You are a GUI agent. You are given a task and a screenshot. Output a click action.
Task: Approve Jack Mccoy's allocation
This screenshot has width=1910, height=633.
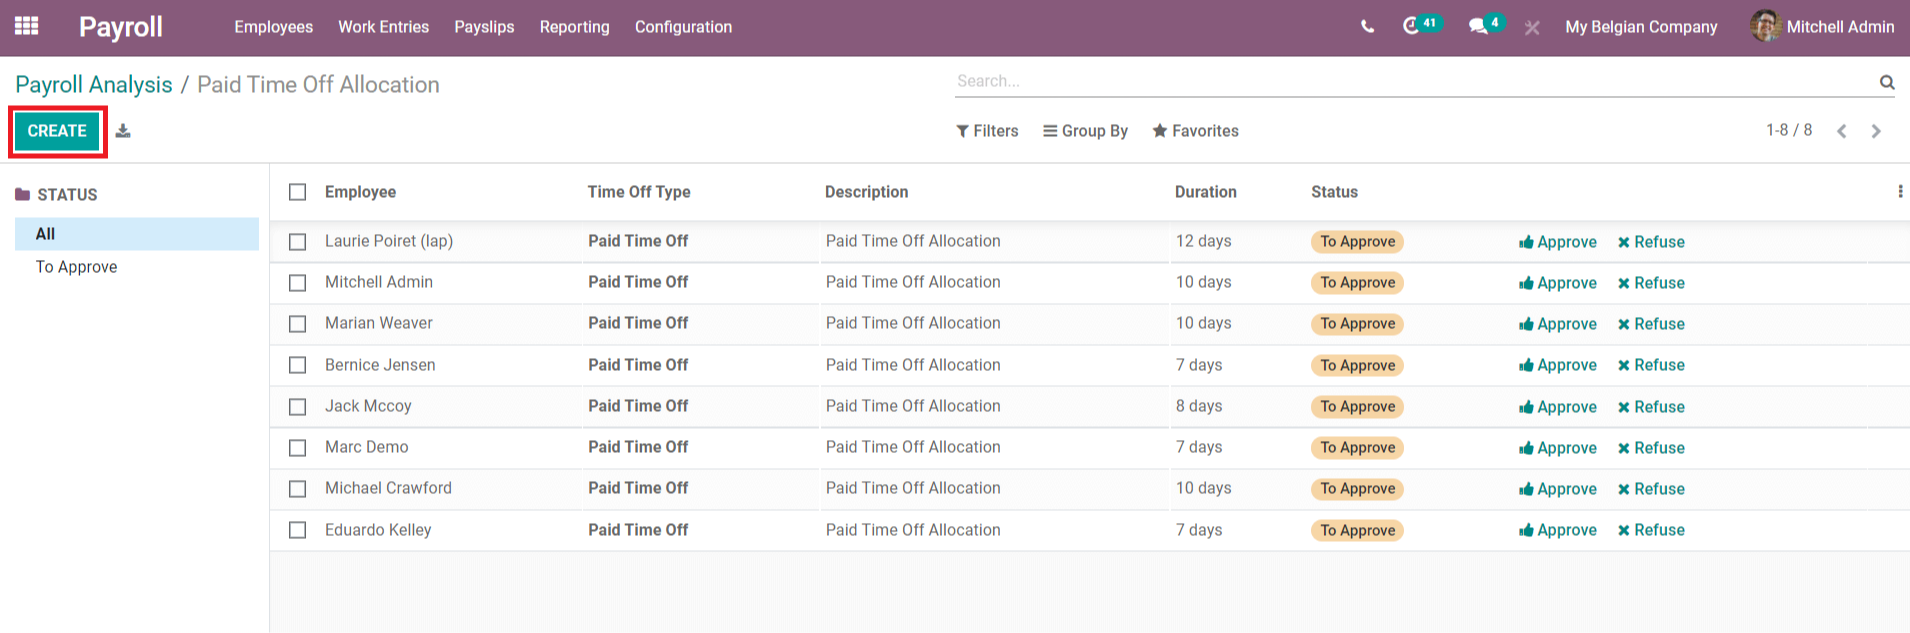pos(1557,407)
